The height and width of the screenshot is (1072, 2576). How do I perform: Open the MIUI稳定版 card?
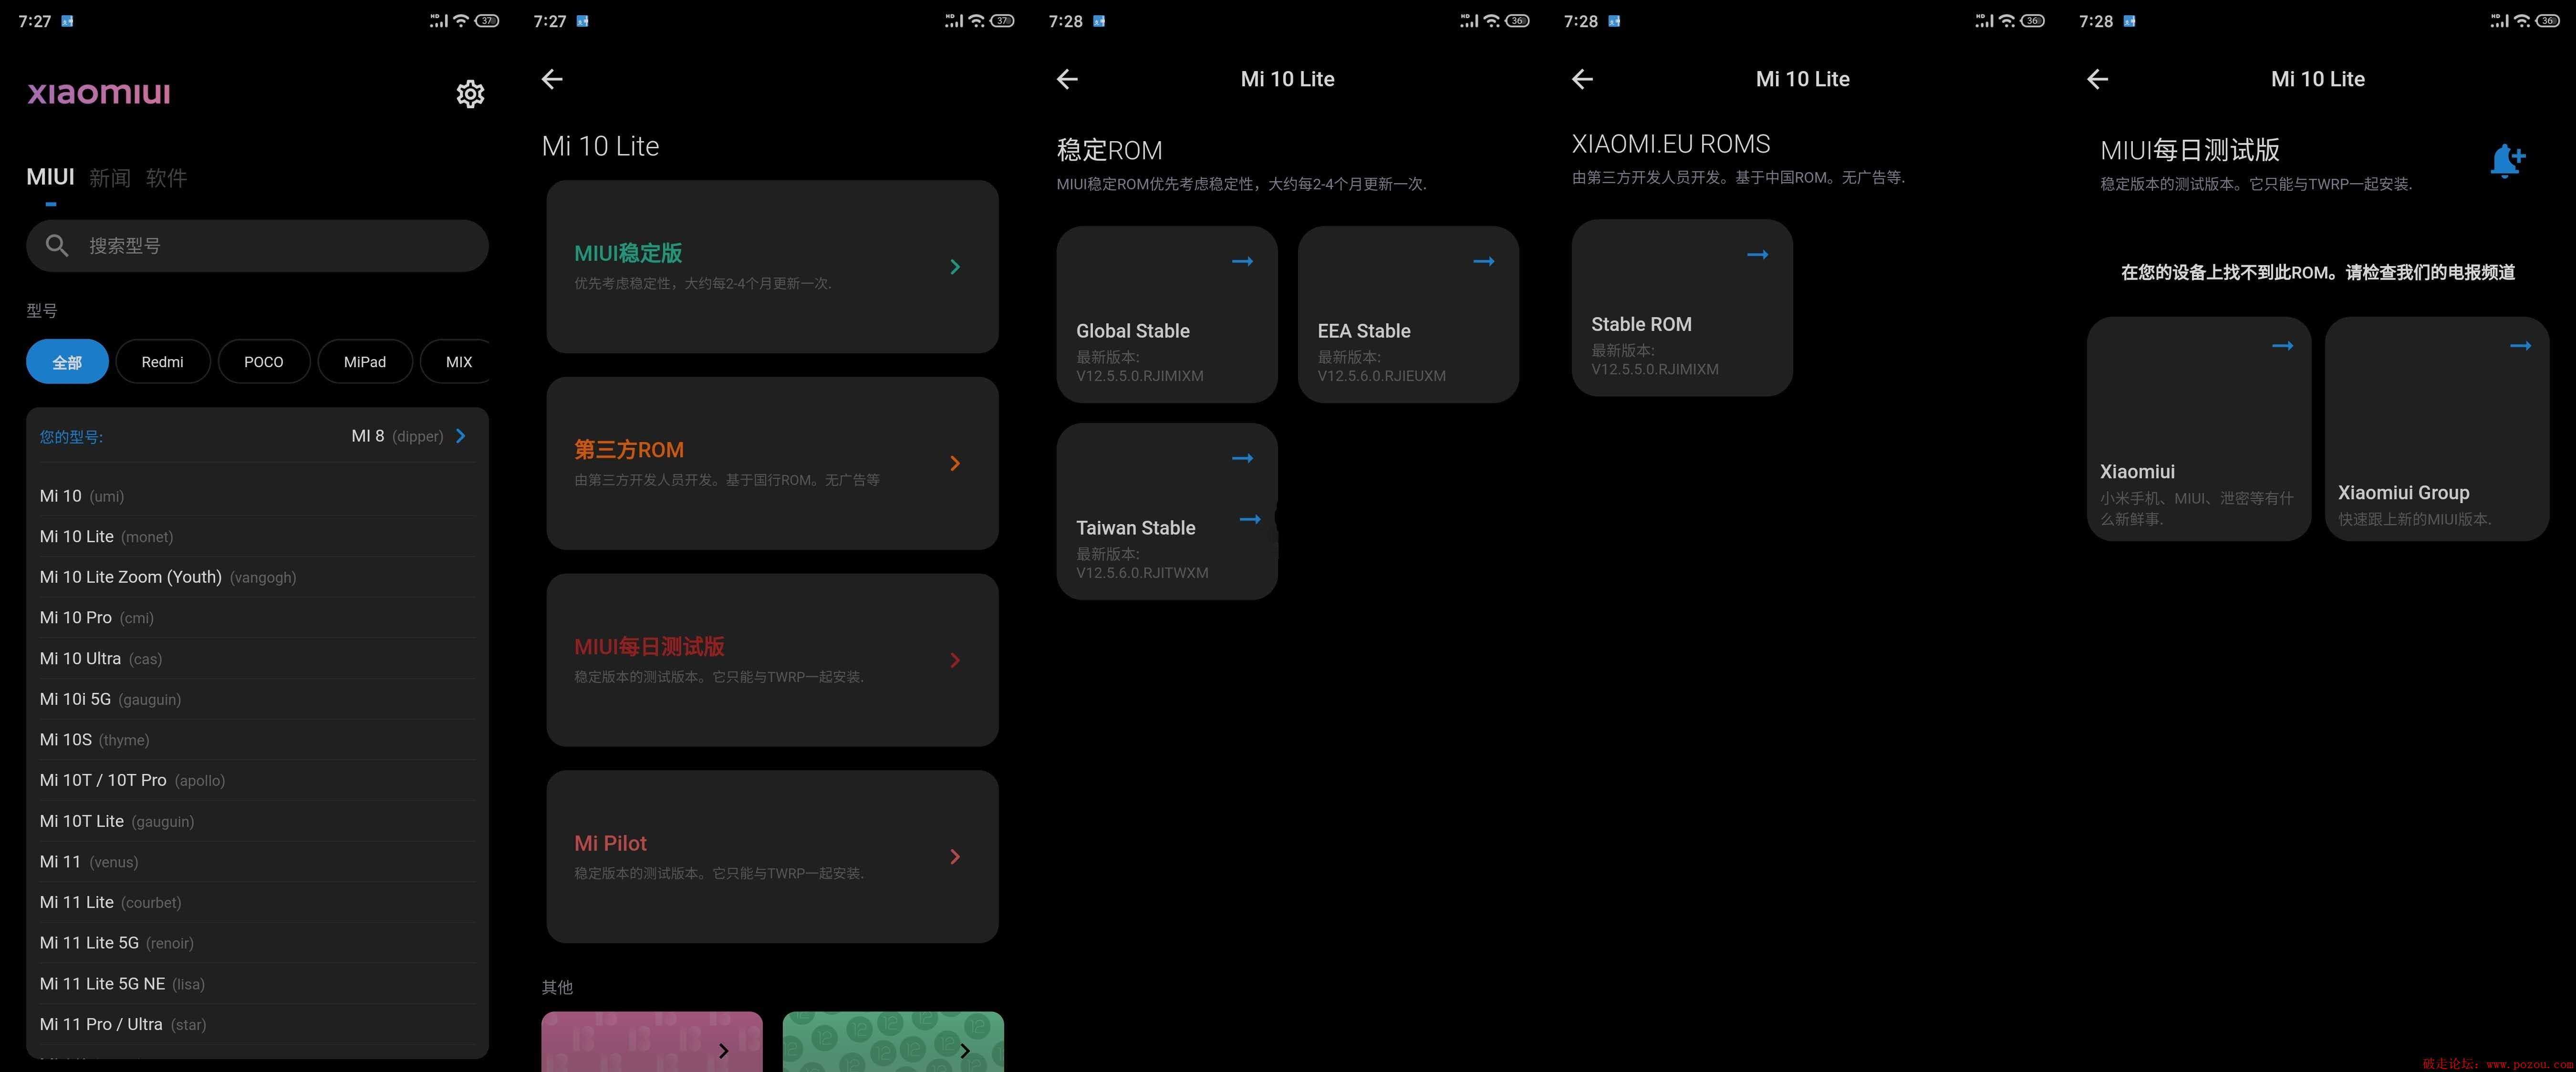pos(772,267)
